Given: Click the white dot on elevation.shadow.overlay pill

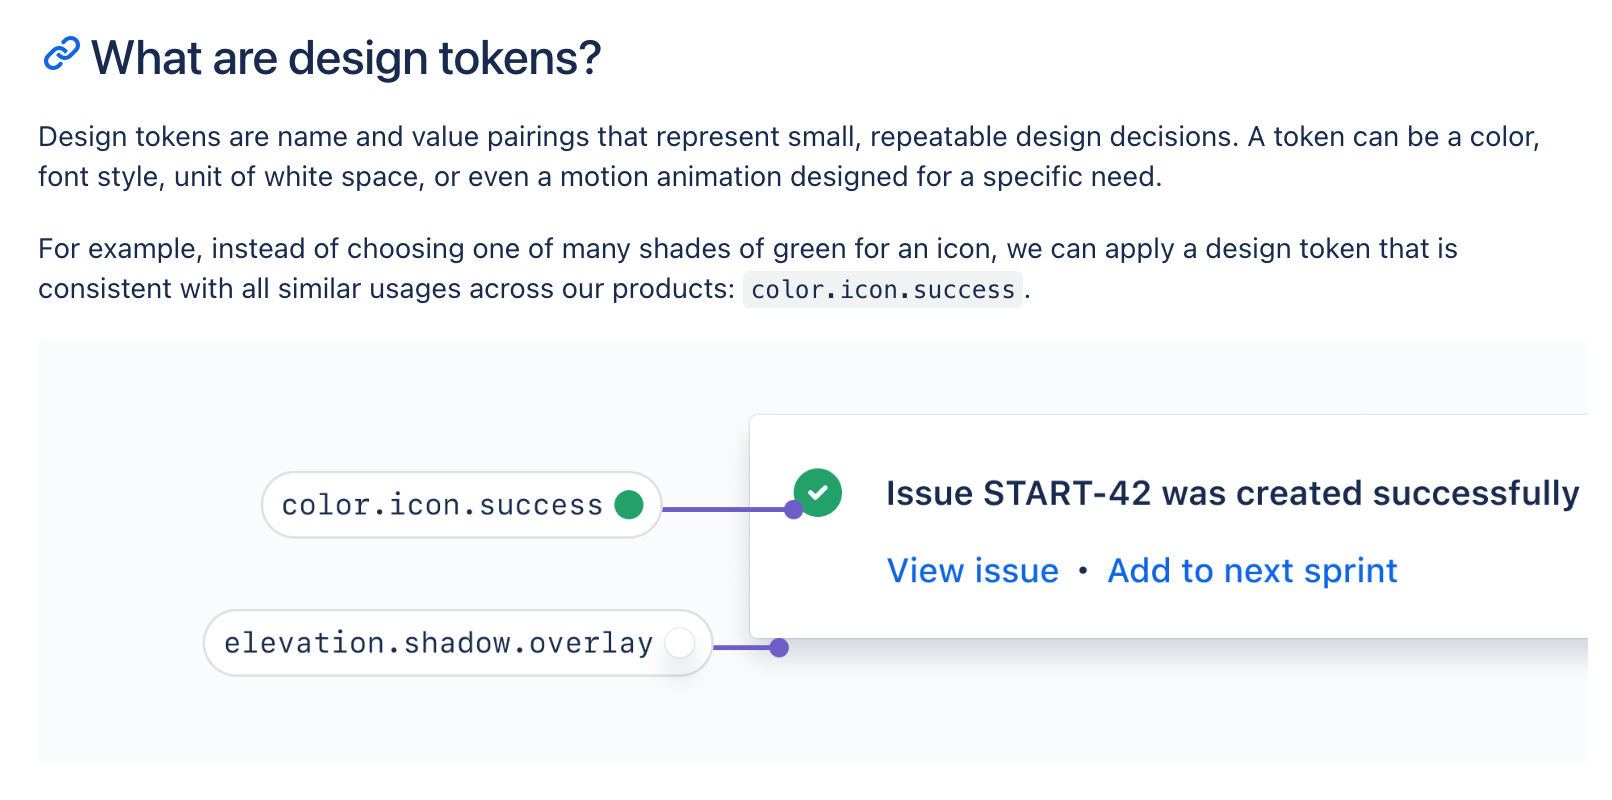Looking at the screenshot, I should click(x=680, y=644).
